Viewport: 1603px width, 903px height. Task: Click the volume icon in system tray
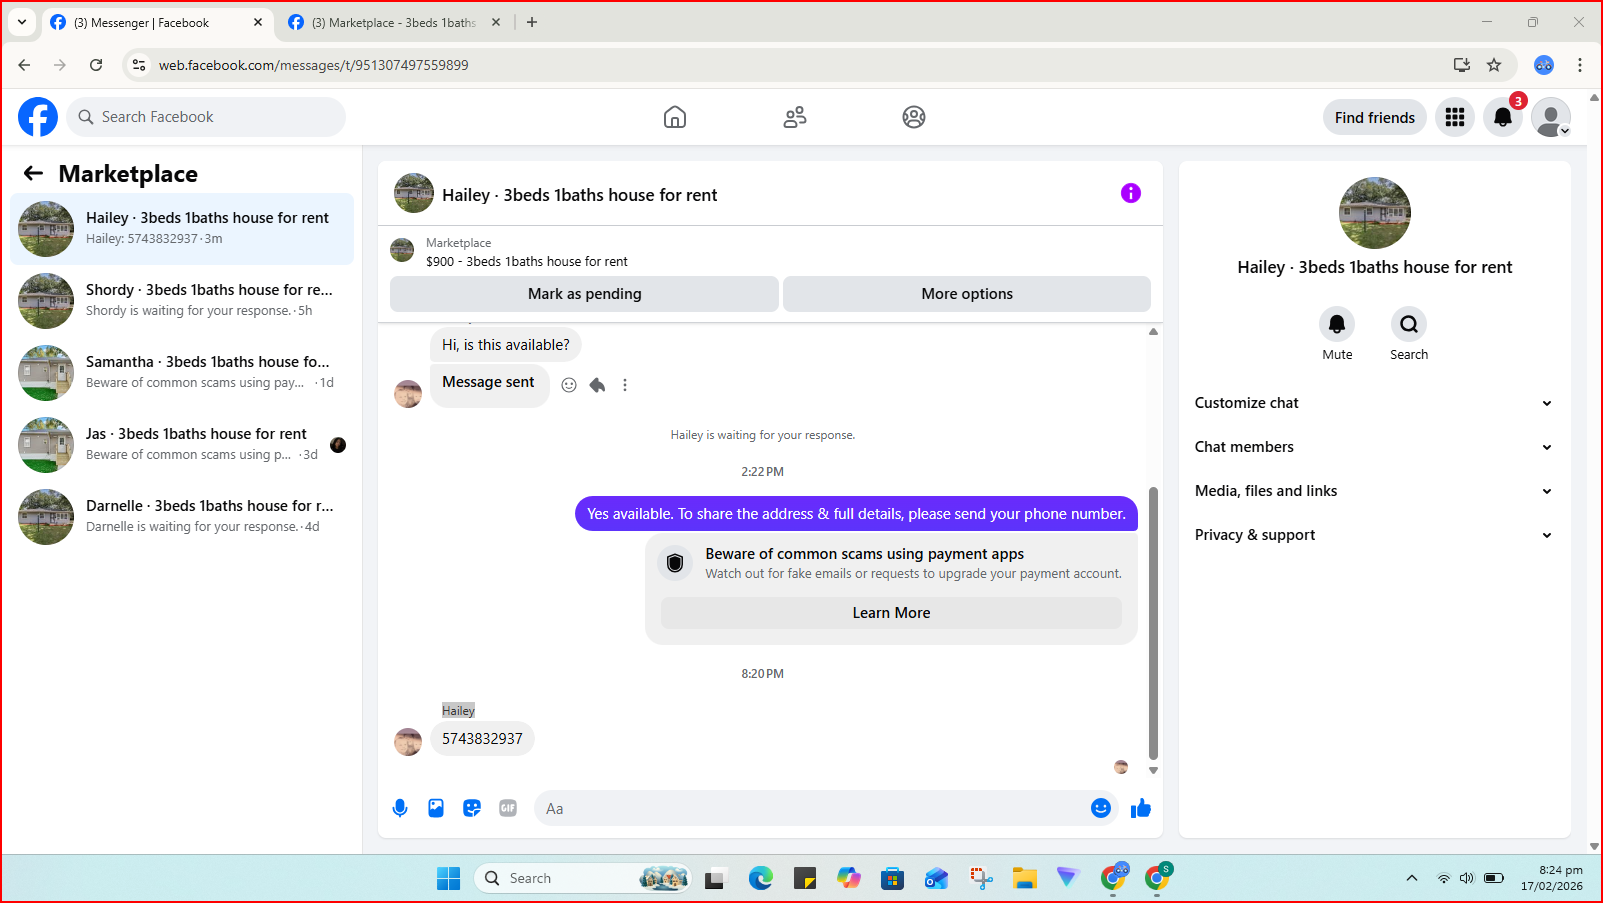click(x=1467, y=878)
